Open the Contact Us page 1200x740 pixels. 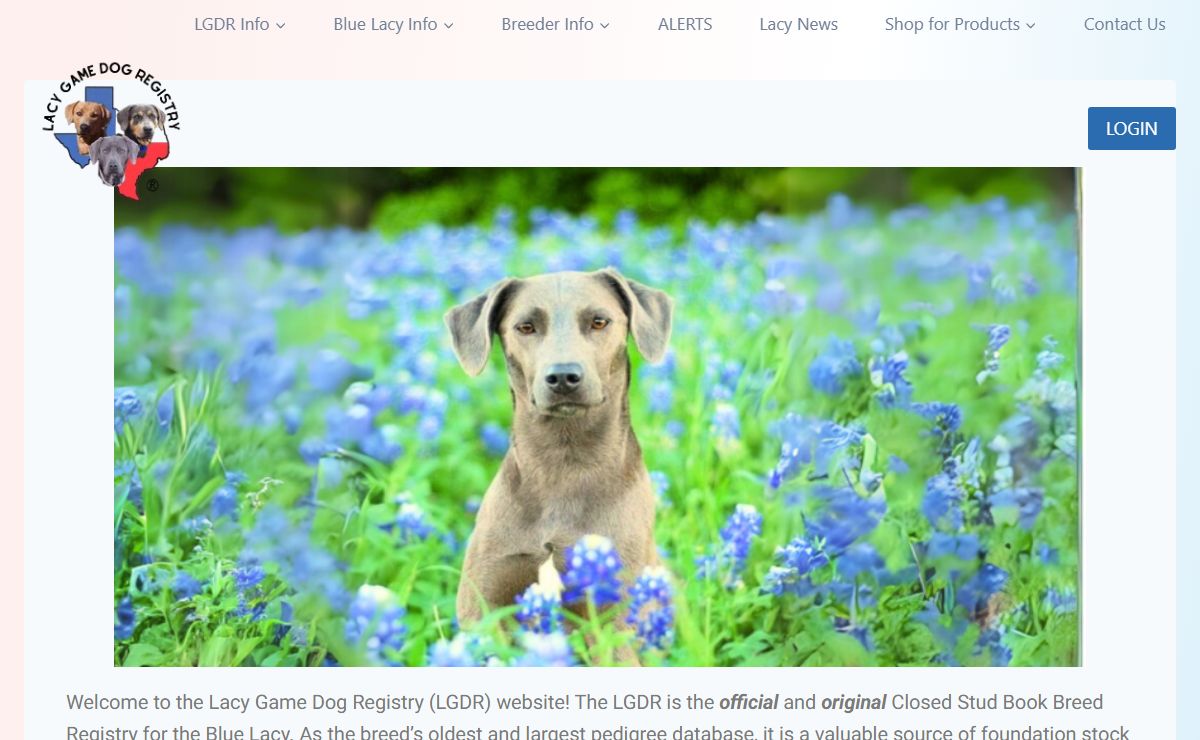1124,24
